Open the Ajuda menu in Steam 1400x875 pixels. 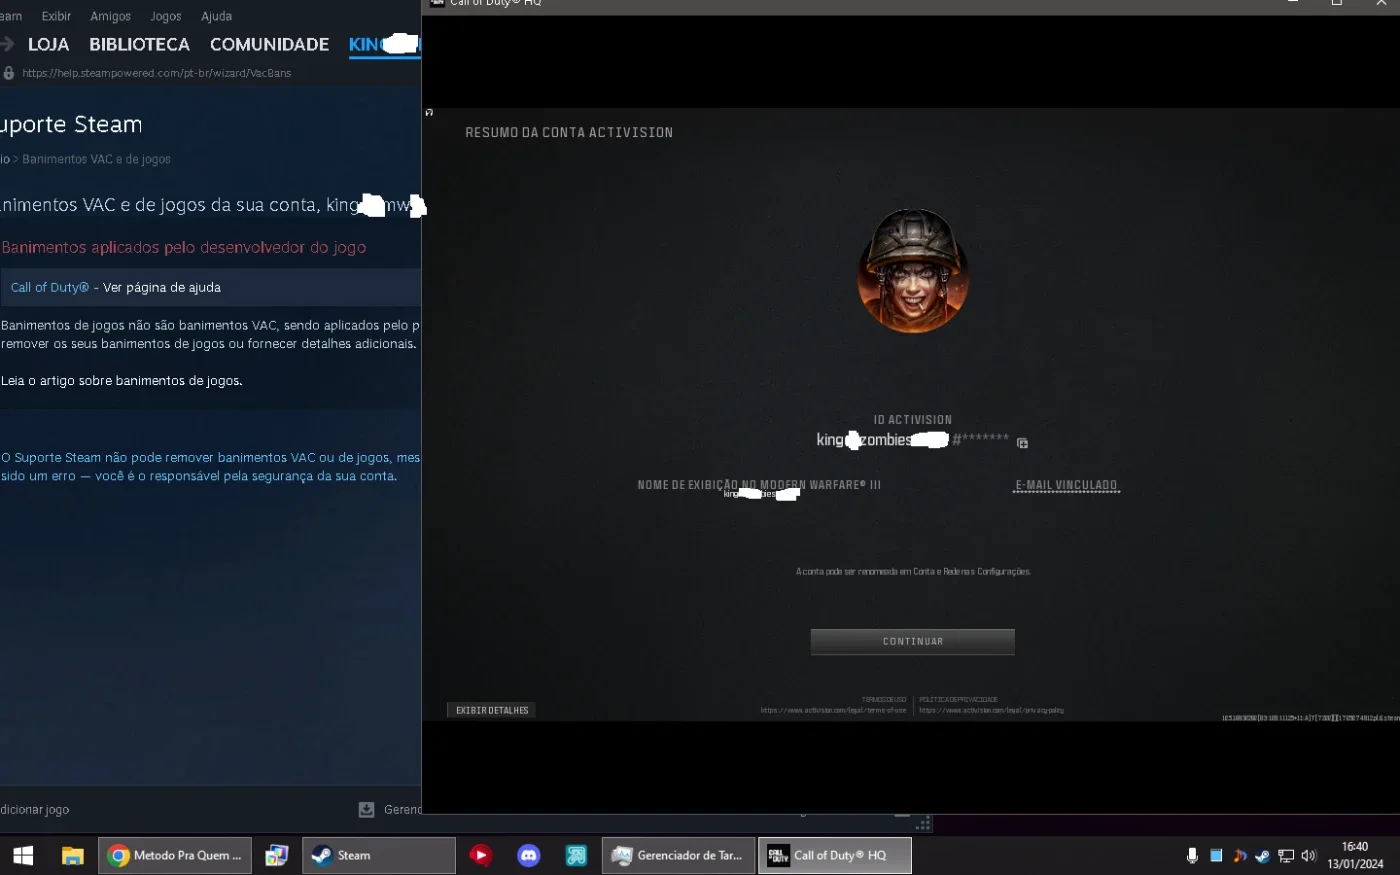(x=216, y=16)
